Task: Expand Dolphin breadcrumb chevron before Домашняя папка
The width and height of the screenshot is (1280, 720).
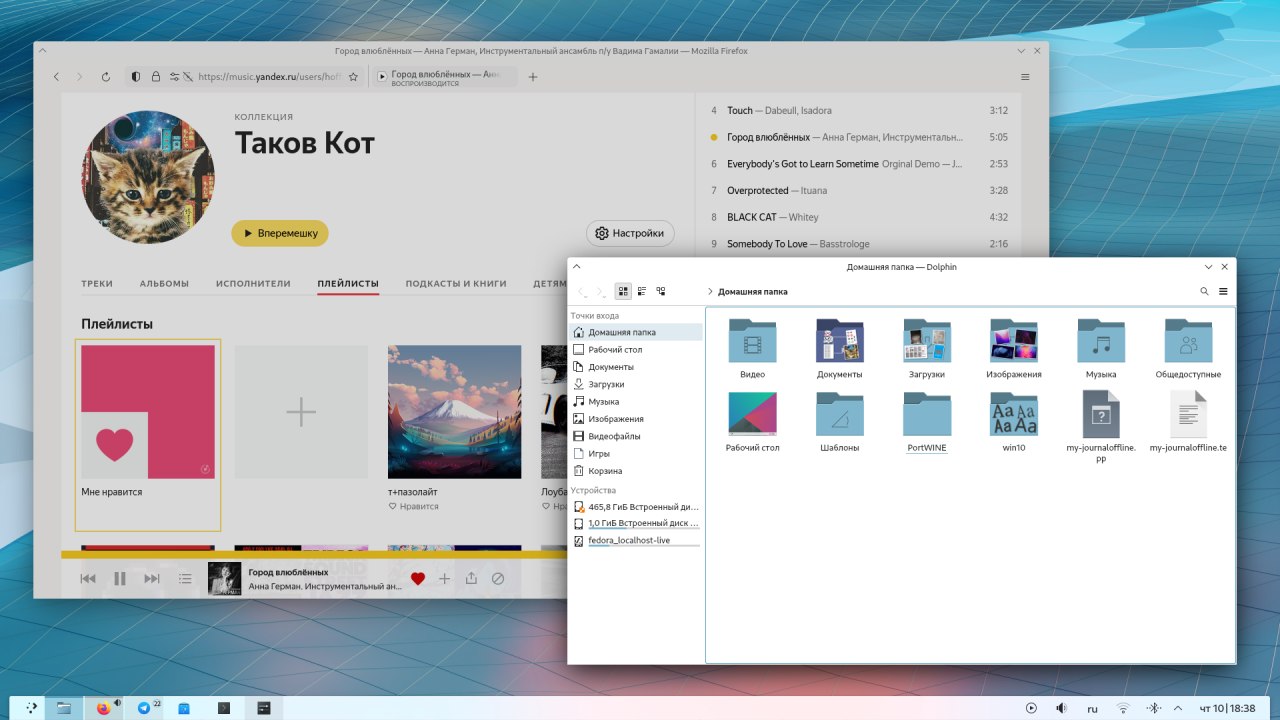Action: [710, 292]
